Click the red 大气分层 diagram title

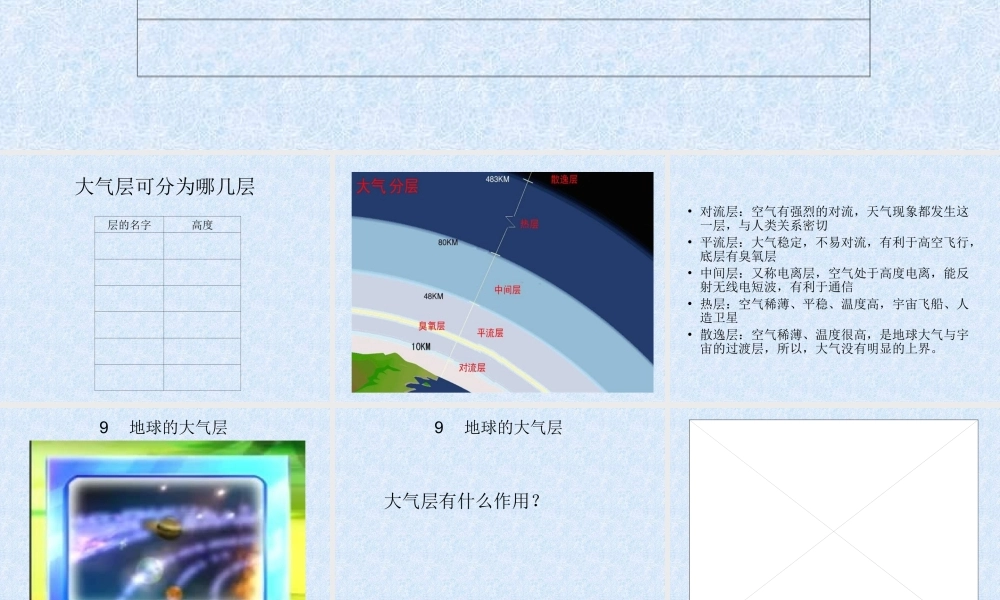tap(386, 184)
